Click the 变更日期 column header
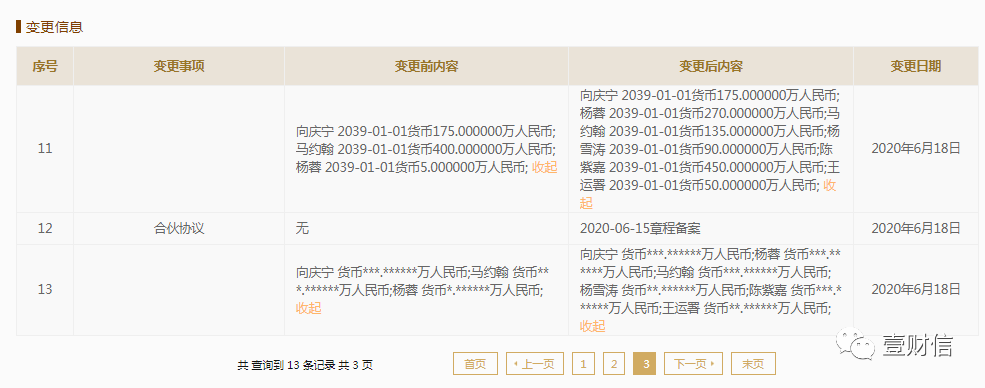 click(916, 66)
